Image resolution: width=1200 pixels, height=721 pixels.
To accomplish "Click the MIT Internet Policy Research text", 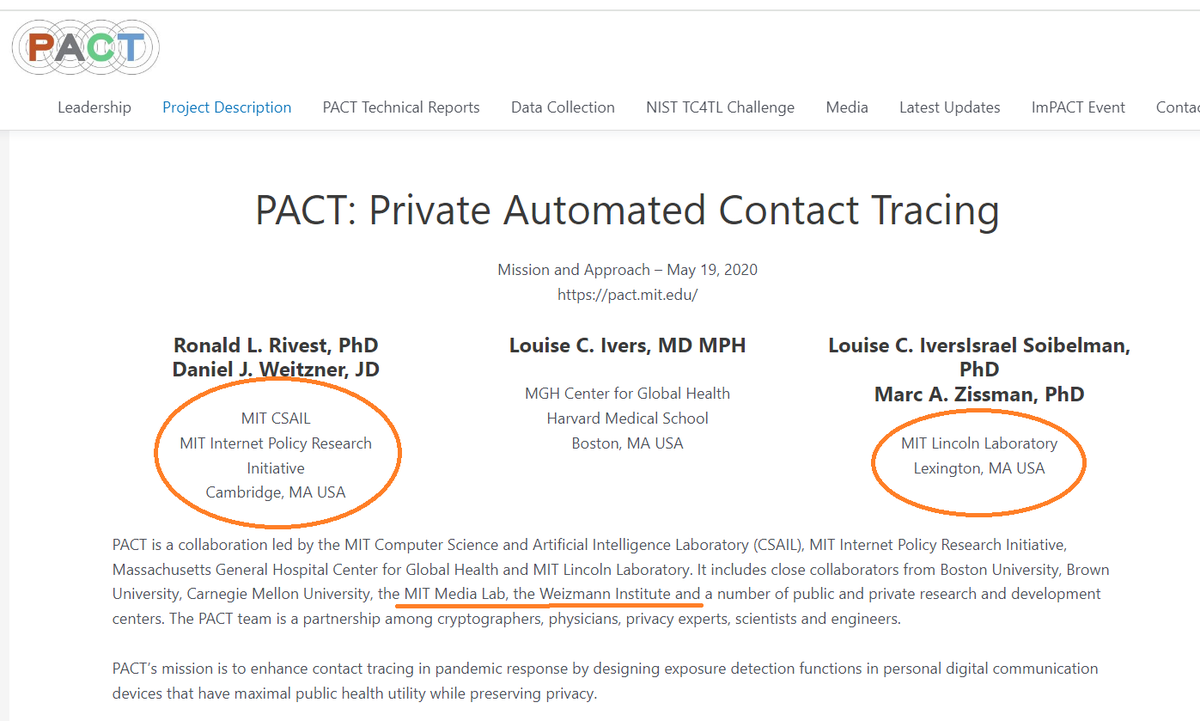I will 276,443.
